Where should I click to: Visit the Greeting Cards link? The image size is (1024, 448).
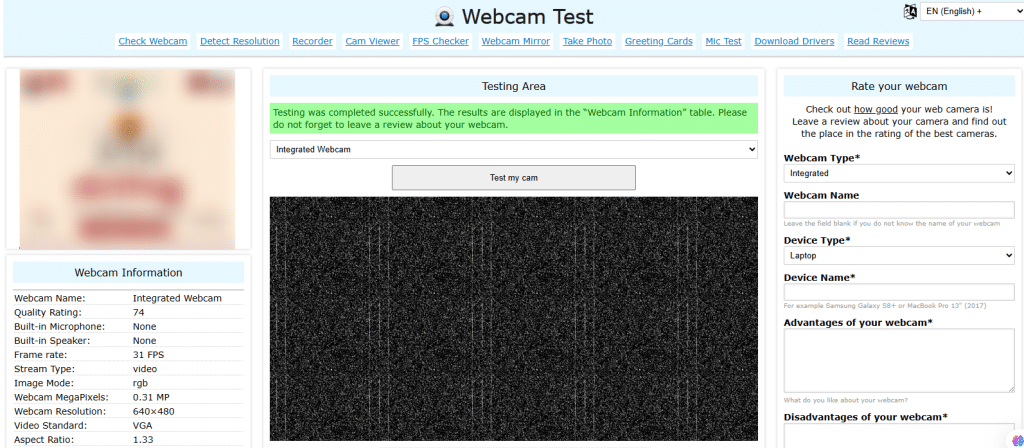point(658,41)
